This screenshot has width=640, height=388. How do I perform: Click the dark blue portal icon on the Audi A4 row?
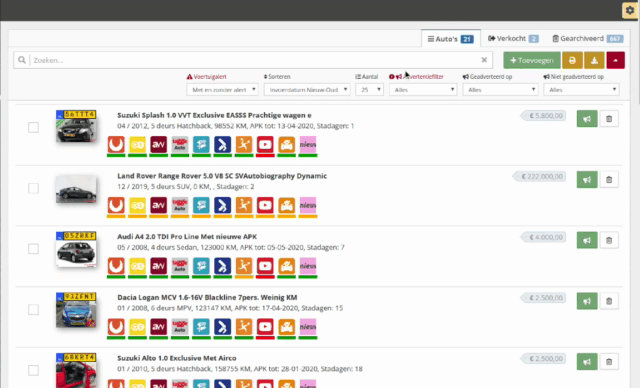point(222,266)
